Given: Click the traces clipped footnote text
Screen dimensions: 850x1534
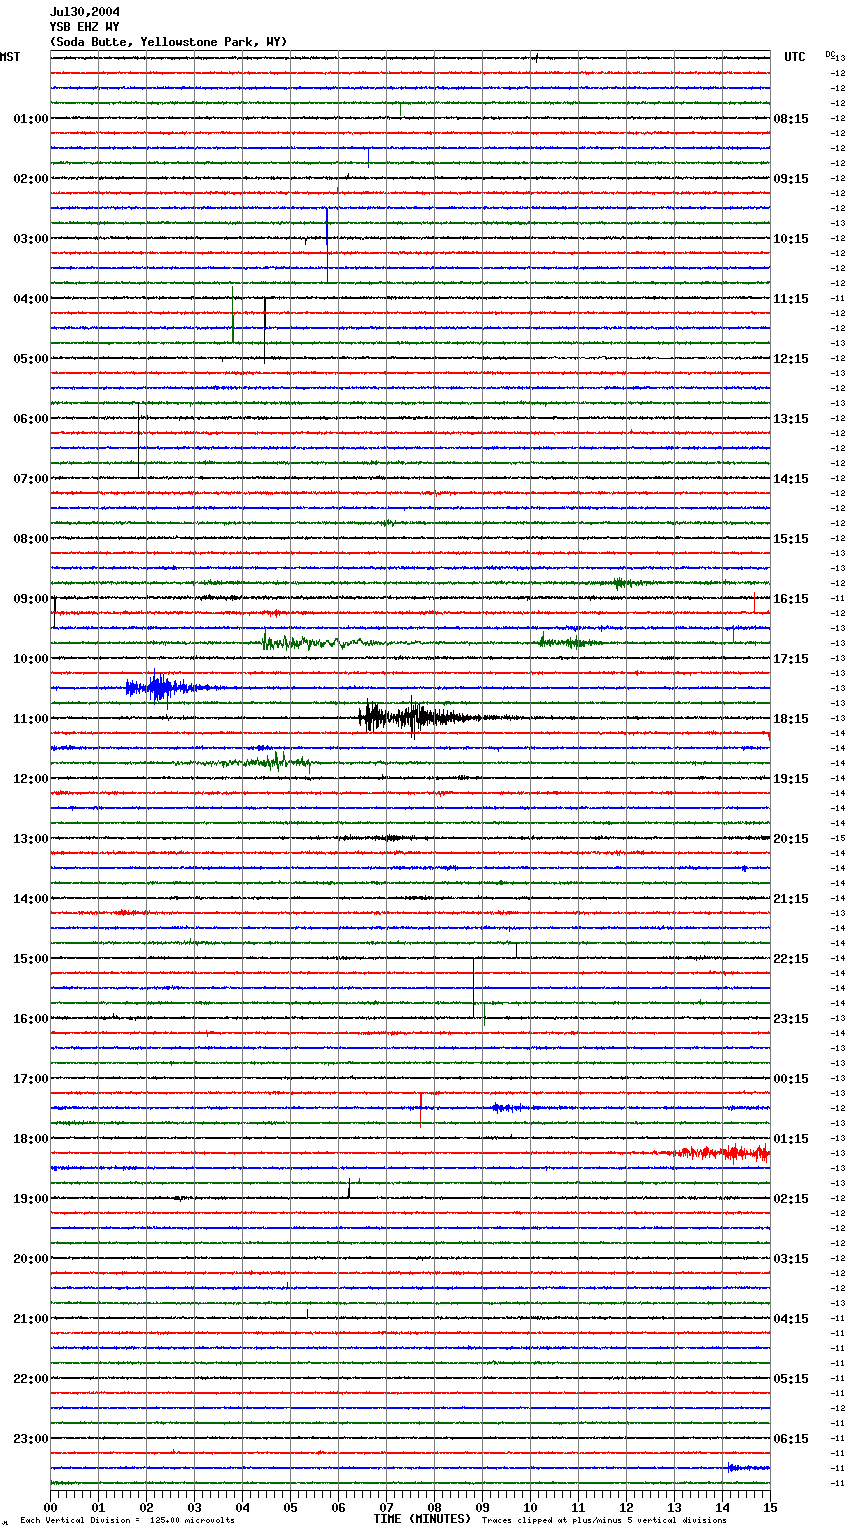Looking at the screenshot, I should pos(604,1521).
